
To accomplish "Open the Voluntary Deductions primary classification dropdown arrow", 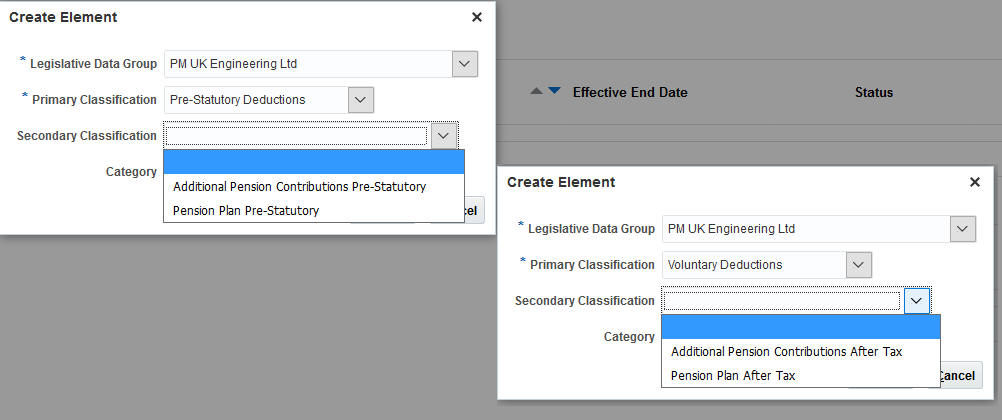I will pos(859,264).
